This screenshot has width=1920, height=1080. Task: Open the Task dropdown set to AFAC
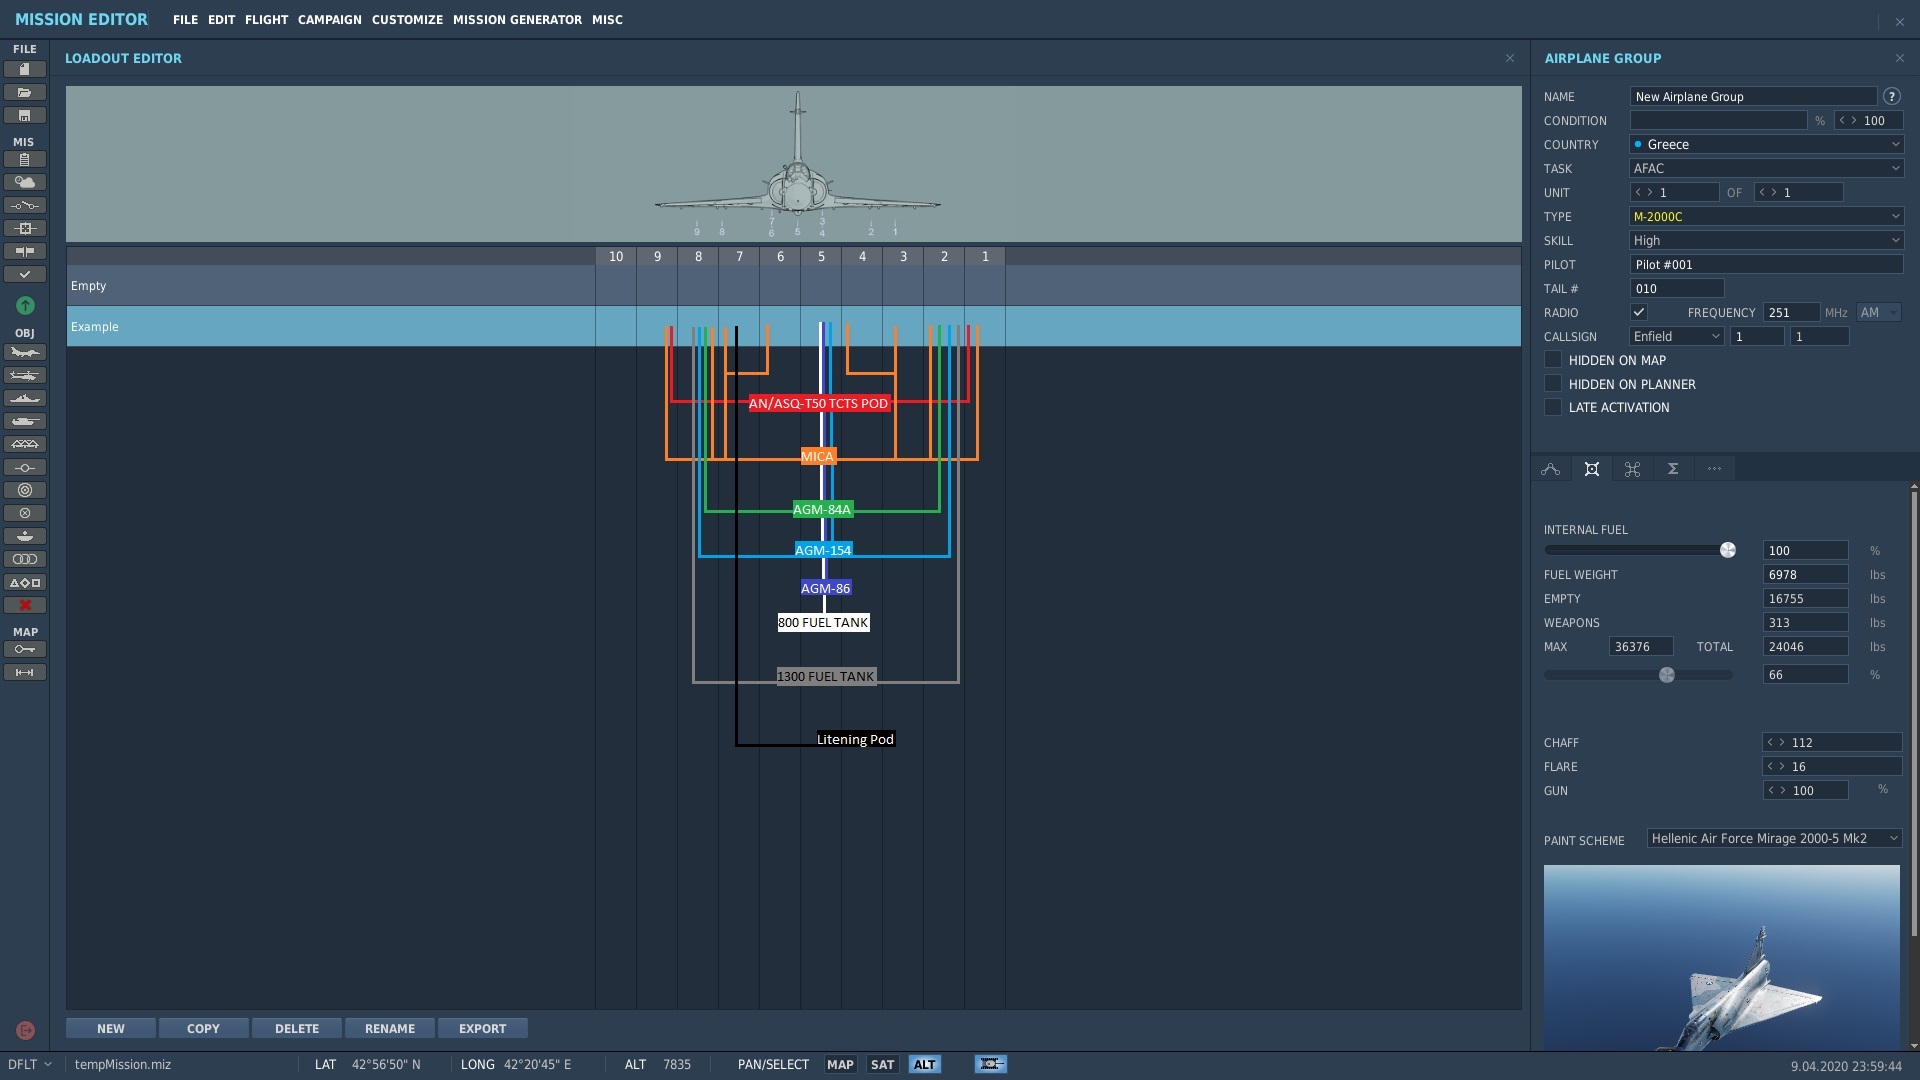coord(1766,168)
